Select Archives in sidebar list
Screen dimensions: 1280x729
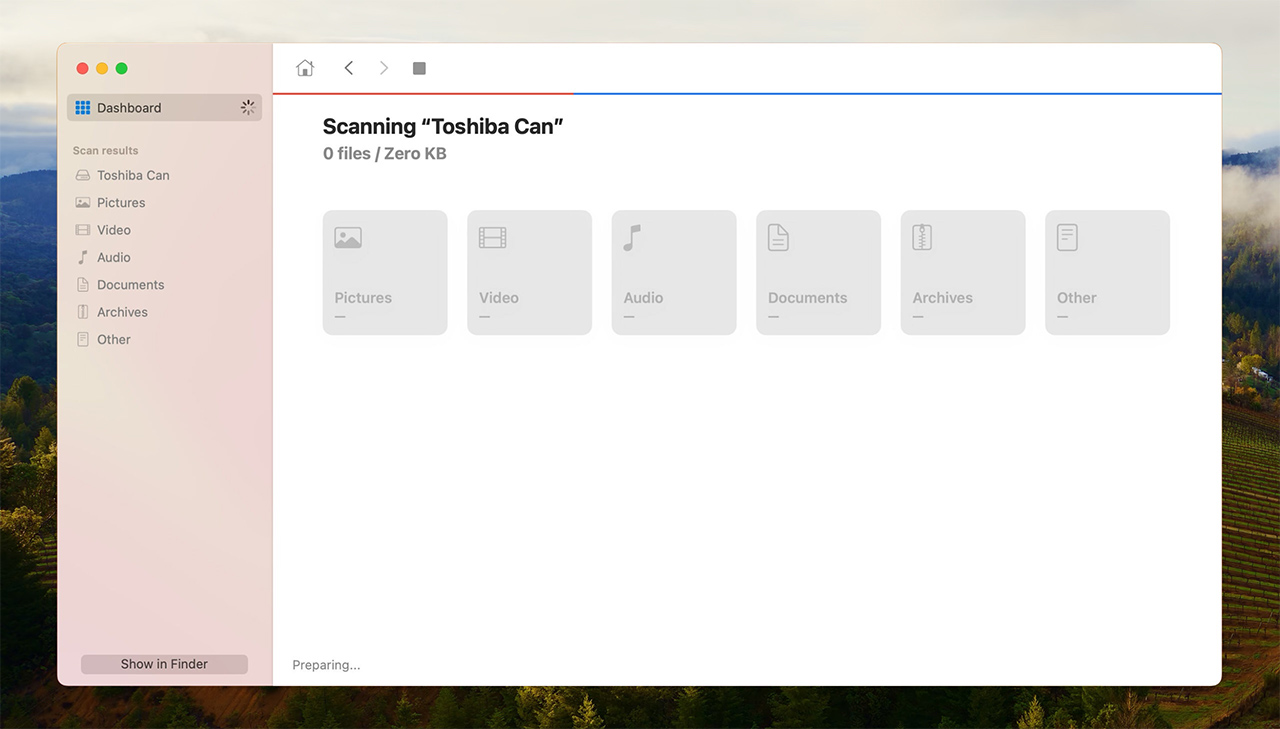pyautogui.click(x=122, y=312)
